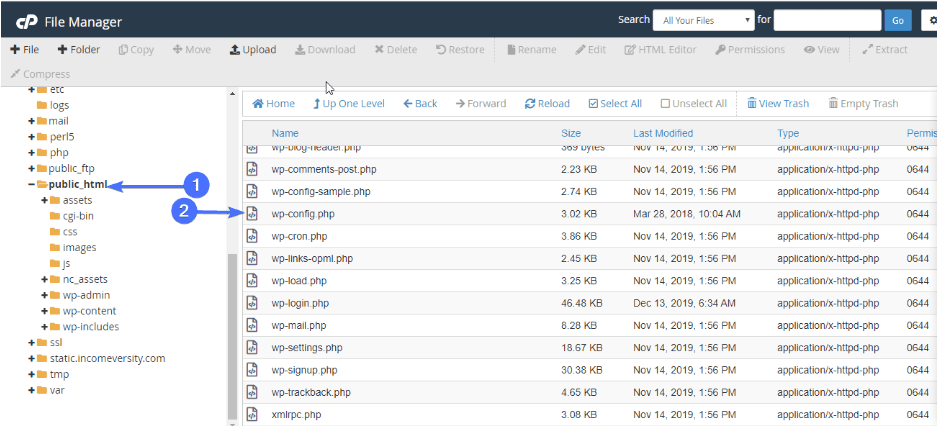939x432 pixels.
Task: Sort by the Type column header
Action: click(788, 134)
